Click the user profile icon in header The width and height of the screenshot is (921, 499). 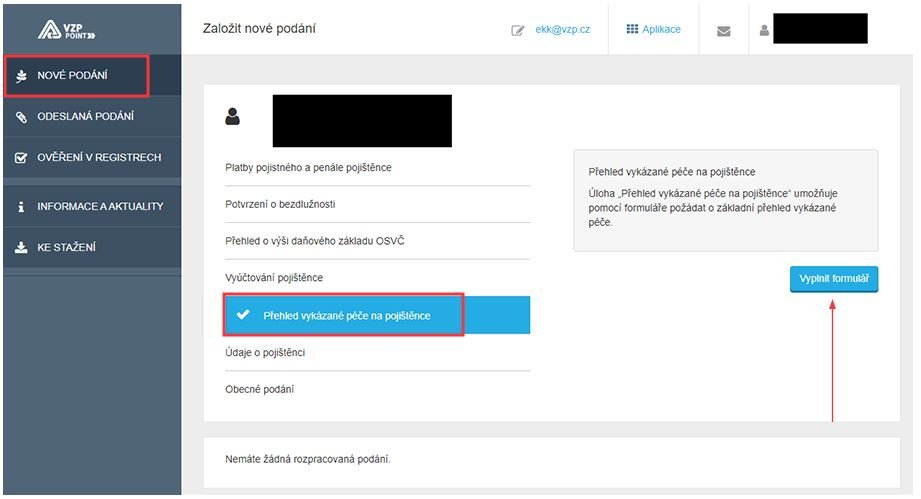(x=764, y=30)
